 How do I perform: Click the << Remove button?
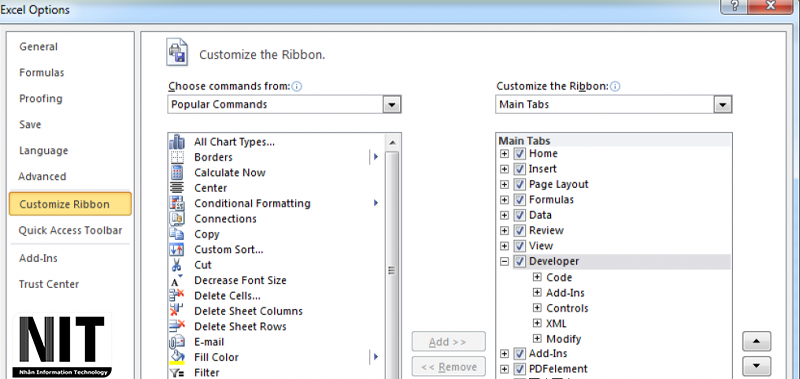click(x=448, y=367)
